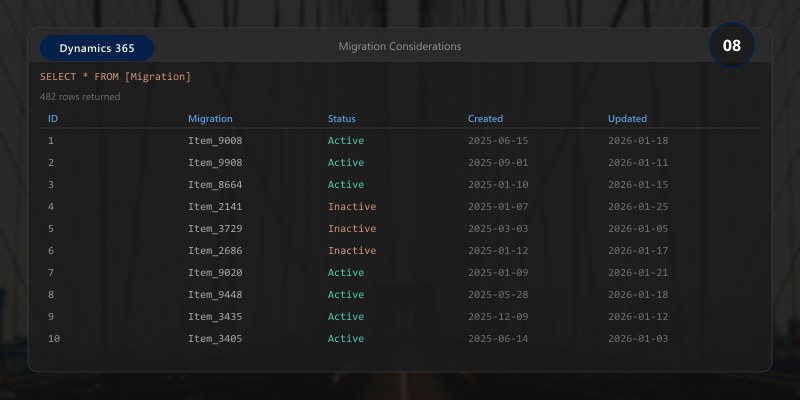Click ID cell of the Item_9020 row
Image resolution: width=800 pixels, height=400 pixels.
tap(51, 272)
